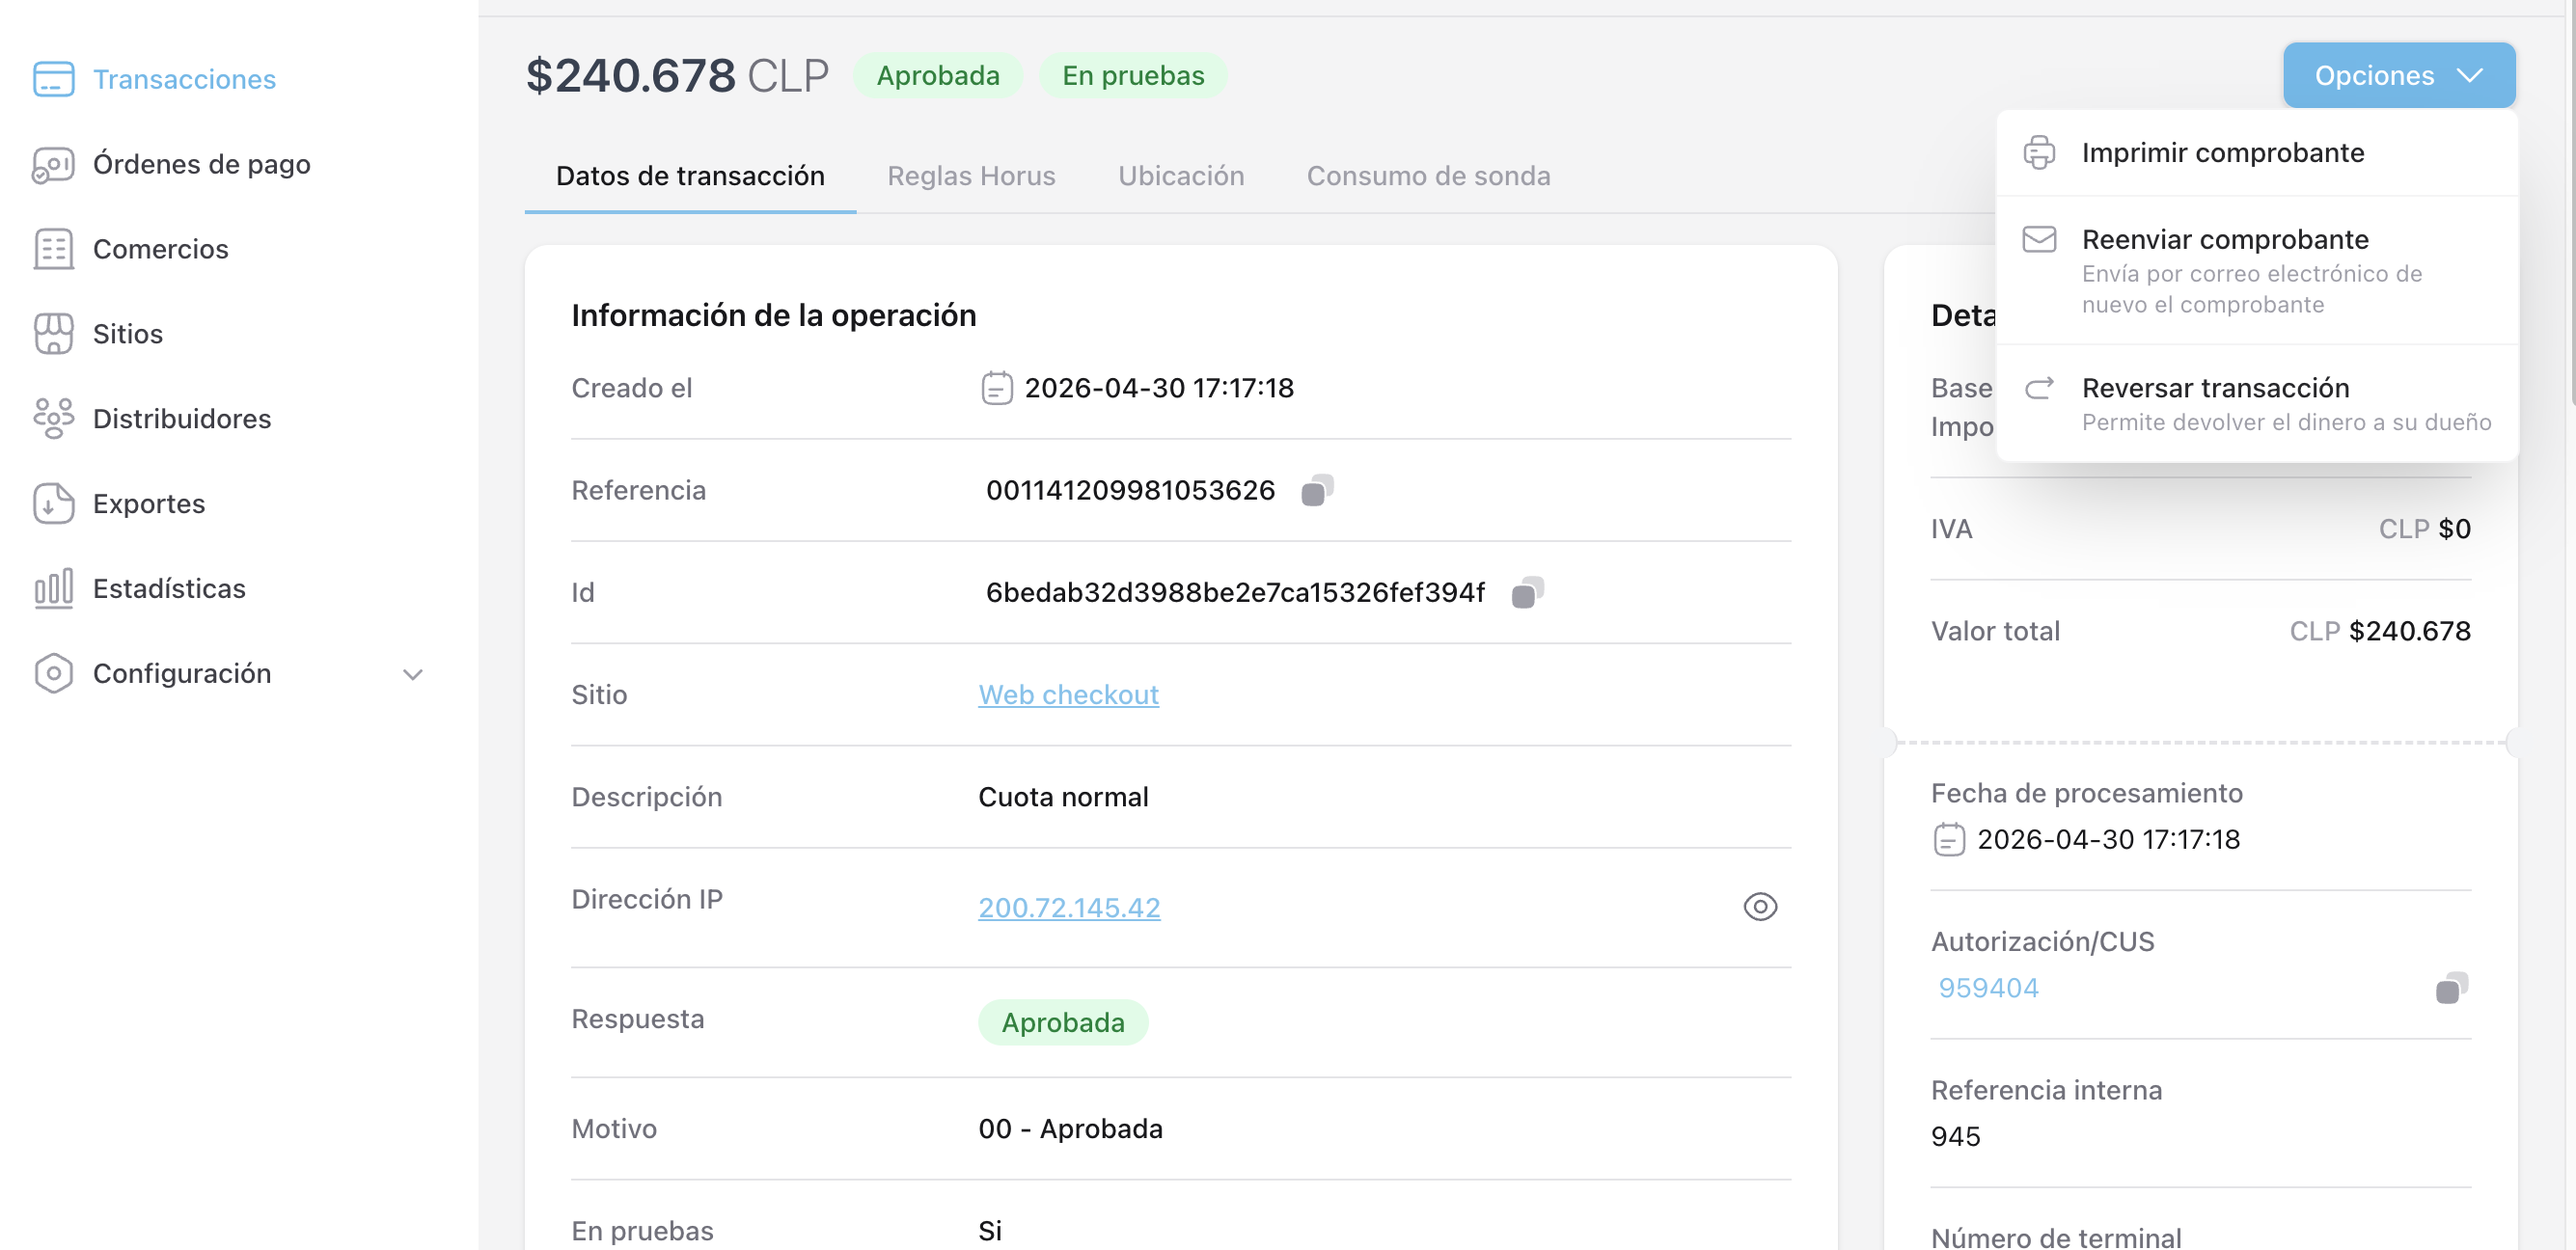Click the Comercios building icon
The height and width of the screenshot is (1250, 2576).
tap(53, 249)
